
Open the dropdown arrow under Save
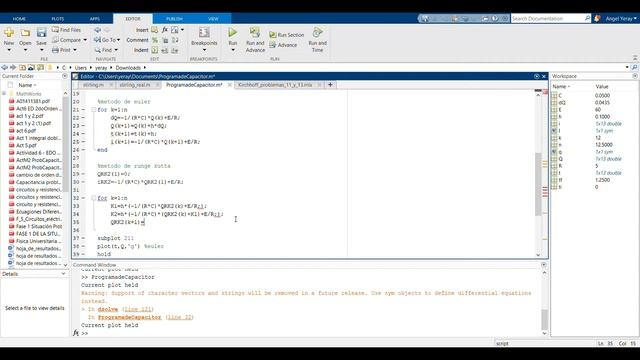click(41, 50)
